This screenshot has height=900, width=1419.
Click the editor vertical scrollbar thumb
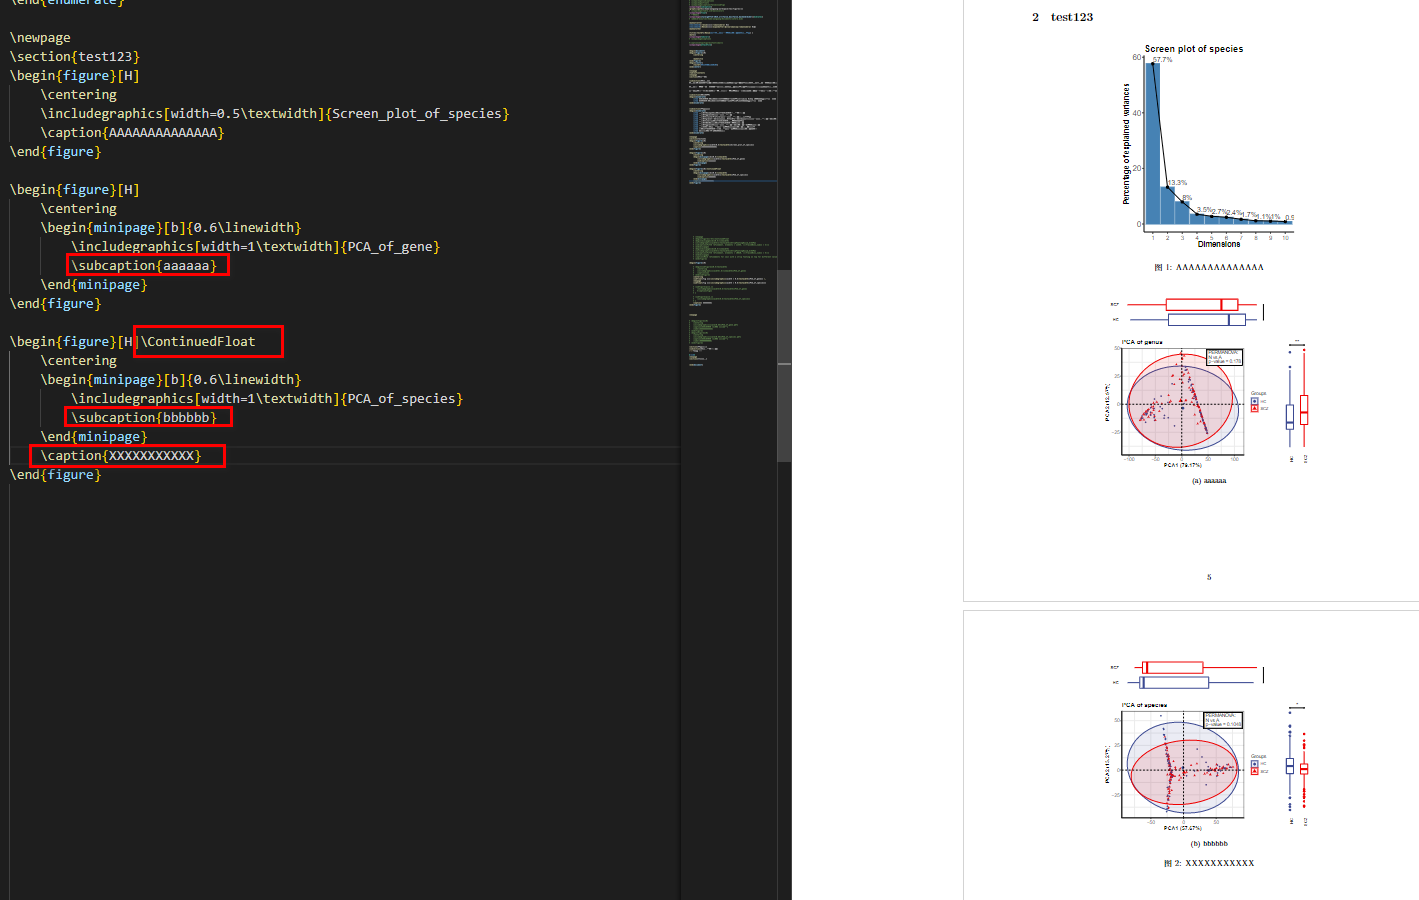pyautogui.click(x=784, y=365)
